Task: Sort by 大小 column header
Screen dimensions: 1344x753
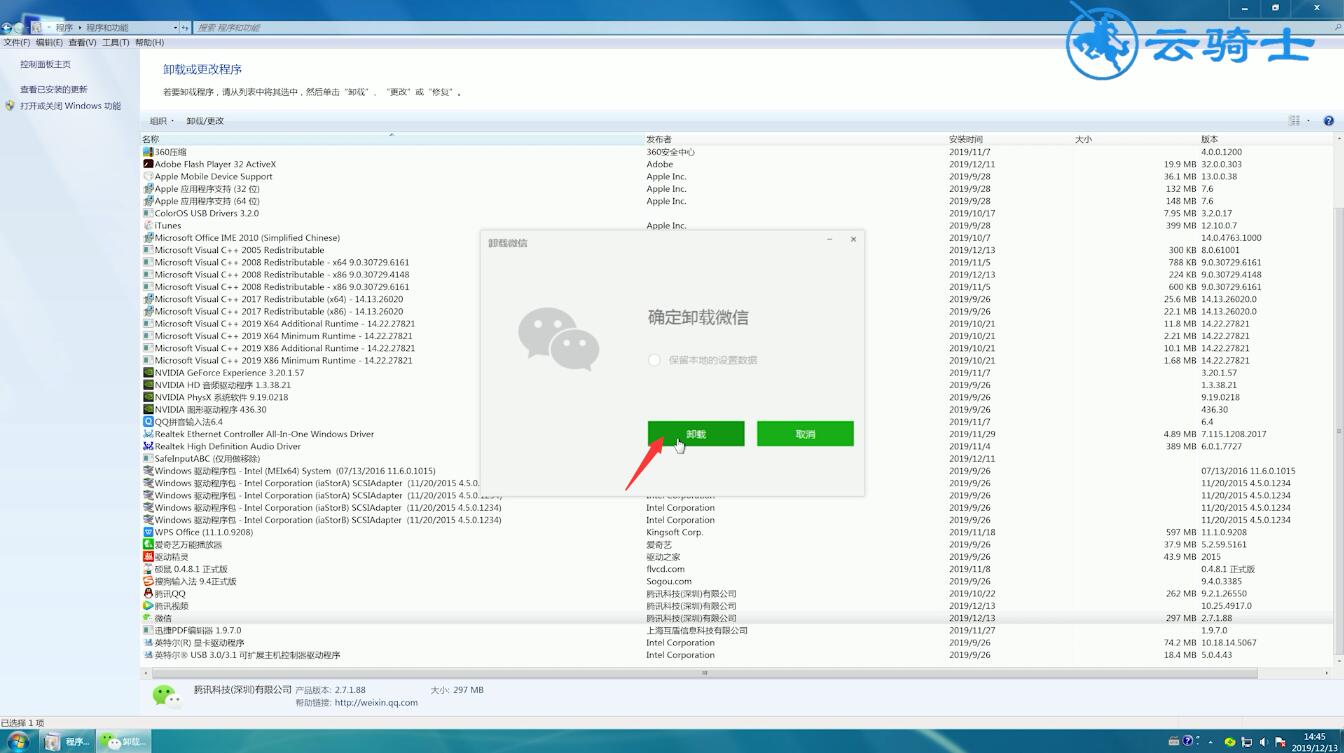Action: (x=1083, y=139)
